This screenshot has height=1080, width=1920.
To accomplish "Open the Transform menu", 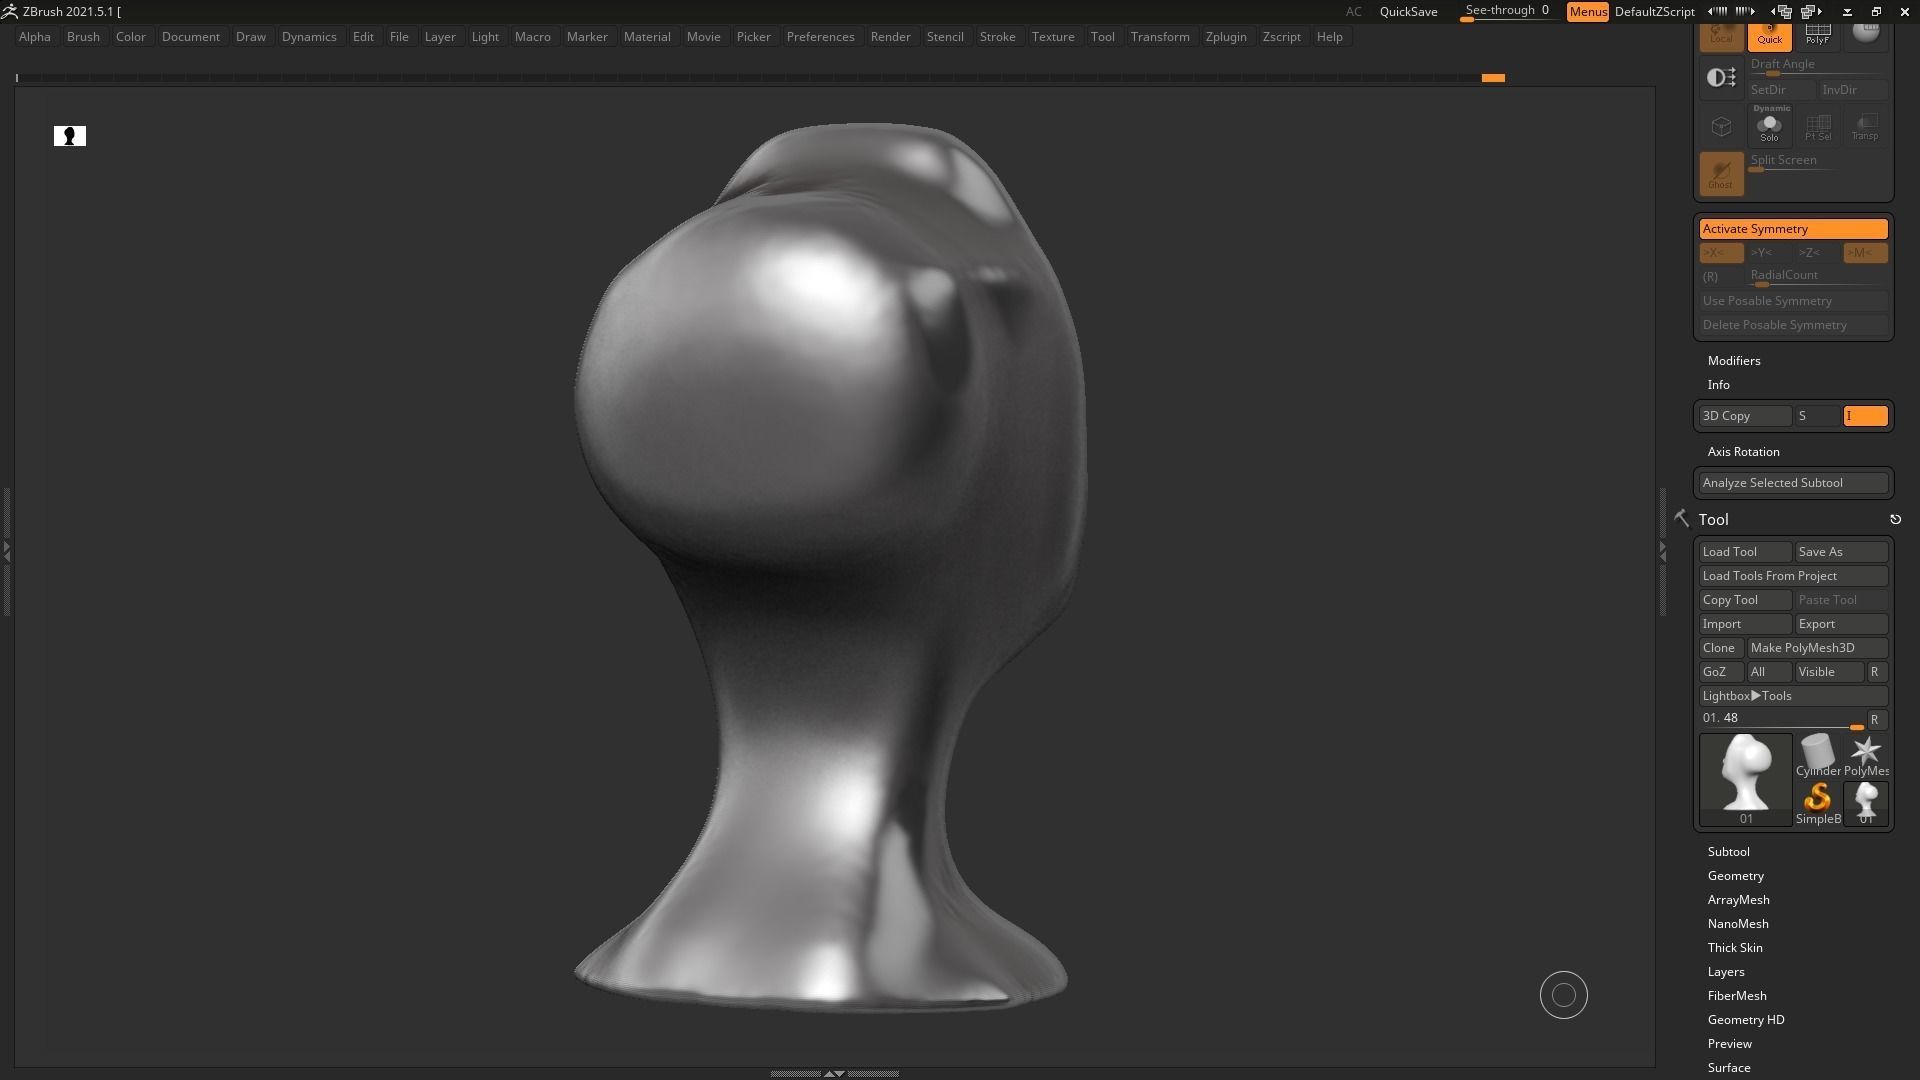I will pyautogui.click(x=1160, y=36).
